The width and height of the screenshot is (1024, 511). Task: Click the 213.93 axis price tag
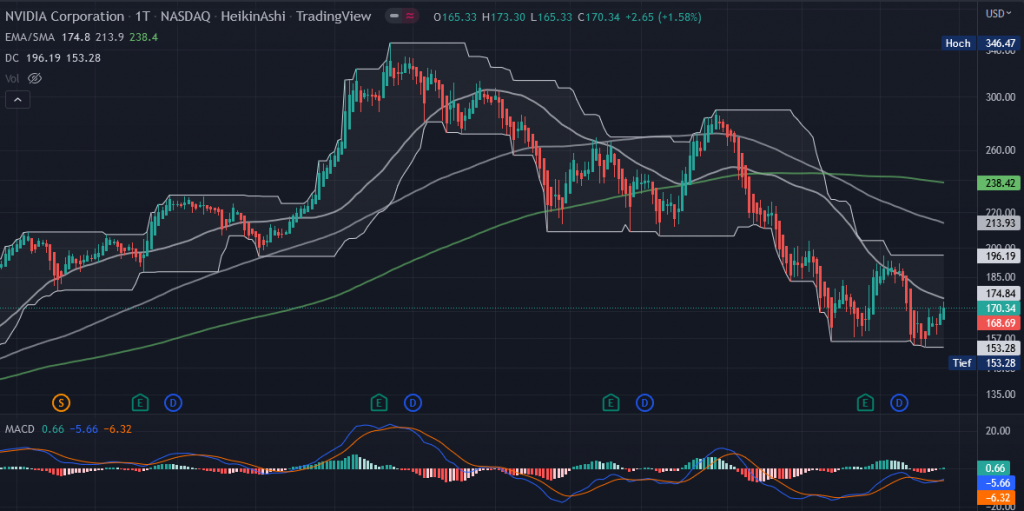coord(998,223)
